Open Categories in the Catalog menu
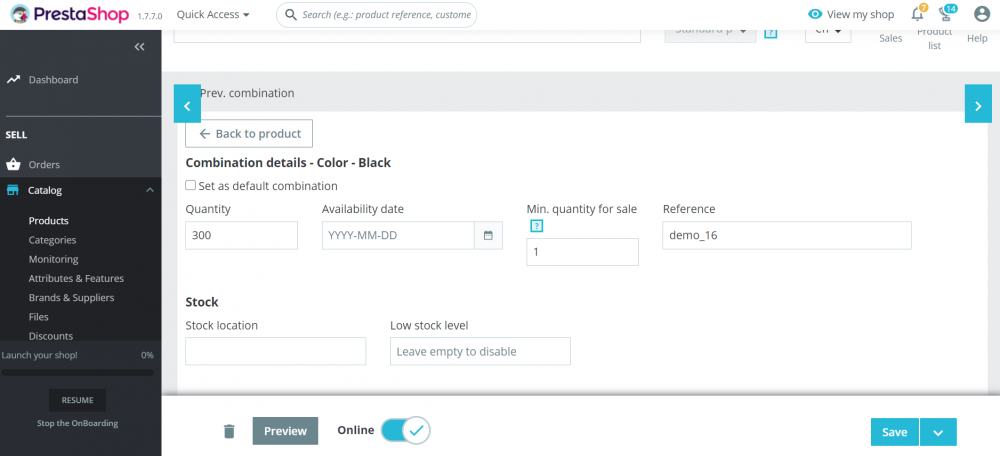 coord(52,240)
